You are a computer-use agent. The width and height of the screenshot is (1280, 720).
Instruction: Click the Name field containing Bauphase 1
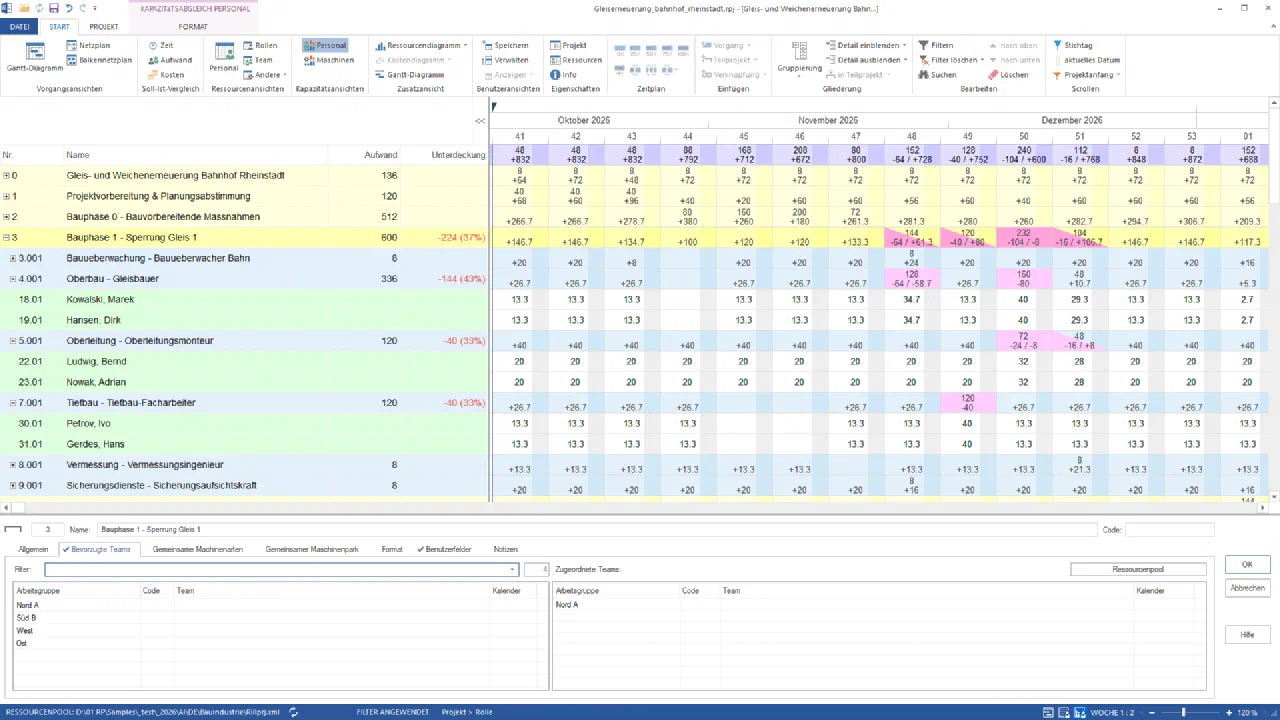point(595,530)
